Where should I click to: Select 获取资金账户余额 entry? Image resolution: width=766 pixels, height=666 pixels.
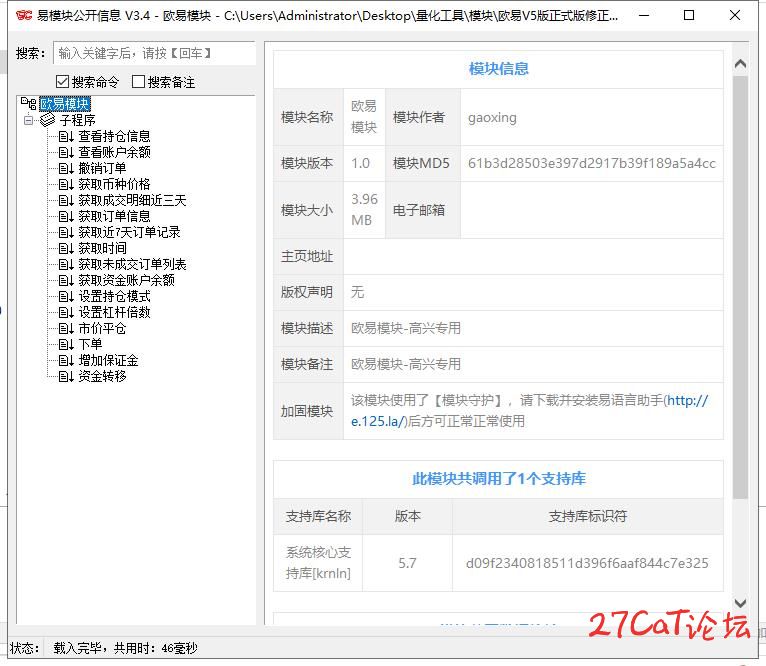point(127,280)
